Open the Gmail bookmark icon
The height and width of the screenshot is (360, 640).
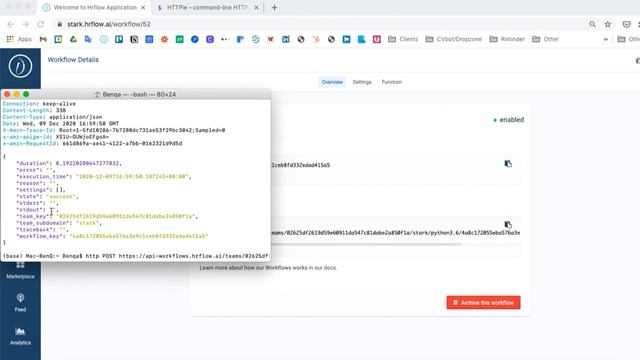point(43,39)
